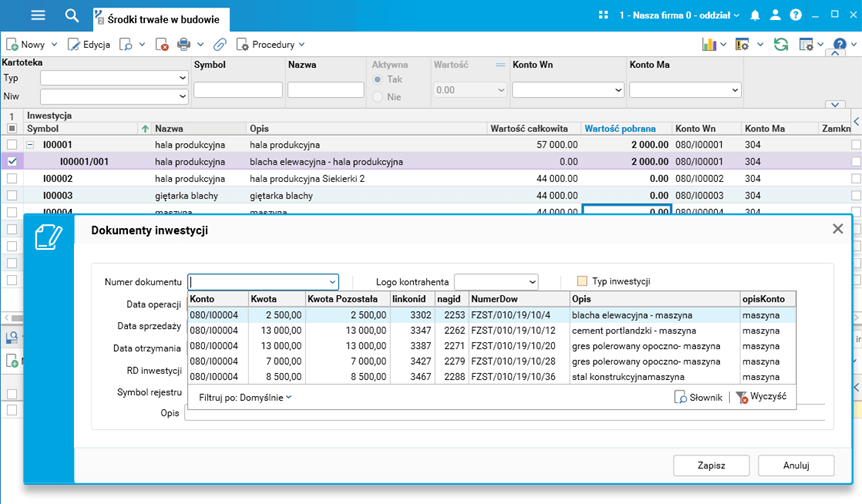This screenshot has height=504, width=862.
Task: Open the hamburger main menu
Action: pos(38,15)
